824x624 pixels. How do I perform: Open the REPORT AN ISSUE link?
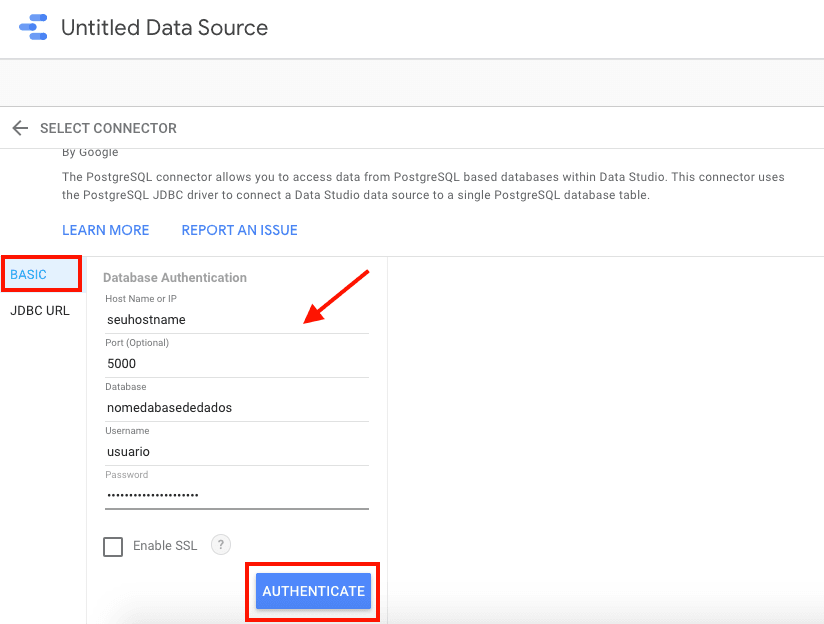239,230
